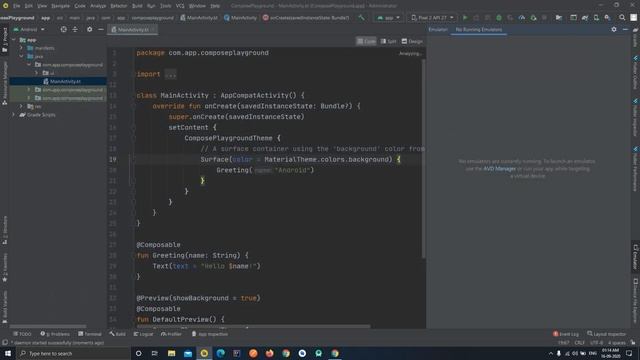
Task: Expand the folded import block
Action: (x=171, y=74)
